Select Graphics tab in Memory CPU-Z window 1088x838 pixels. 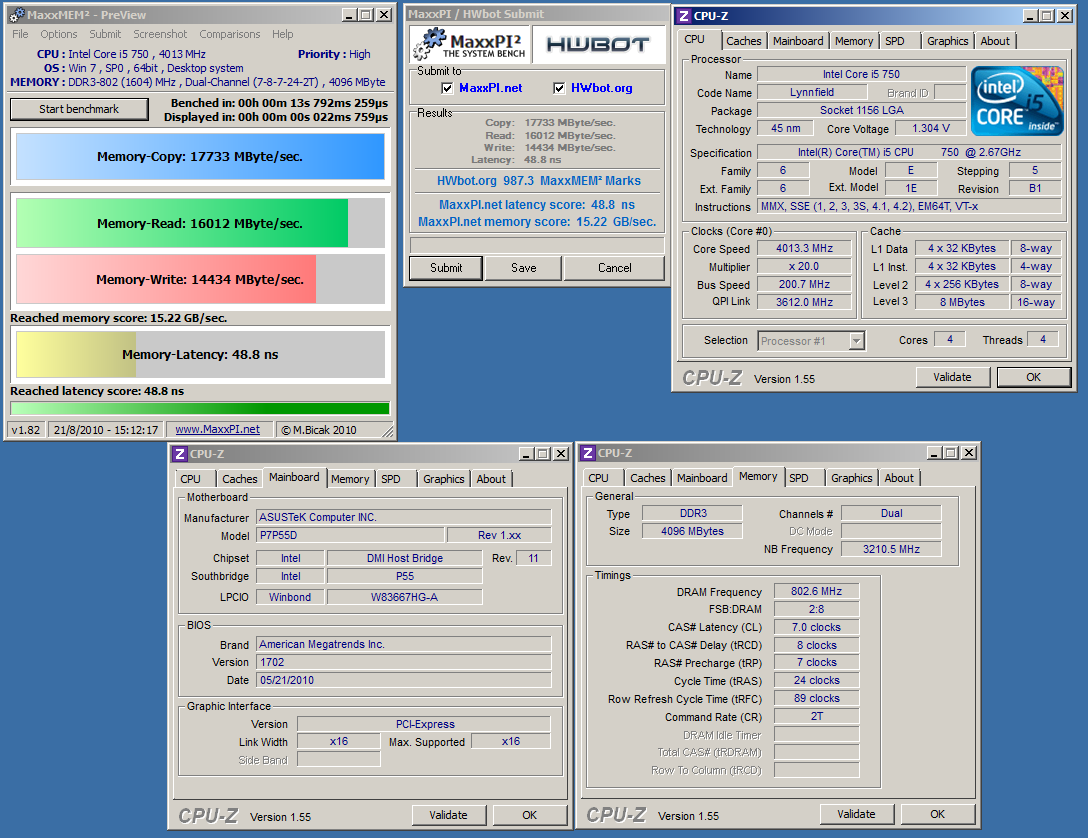coord(852,478)
